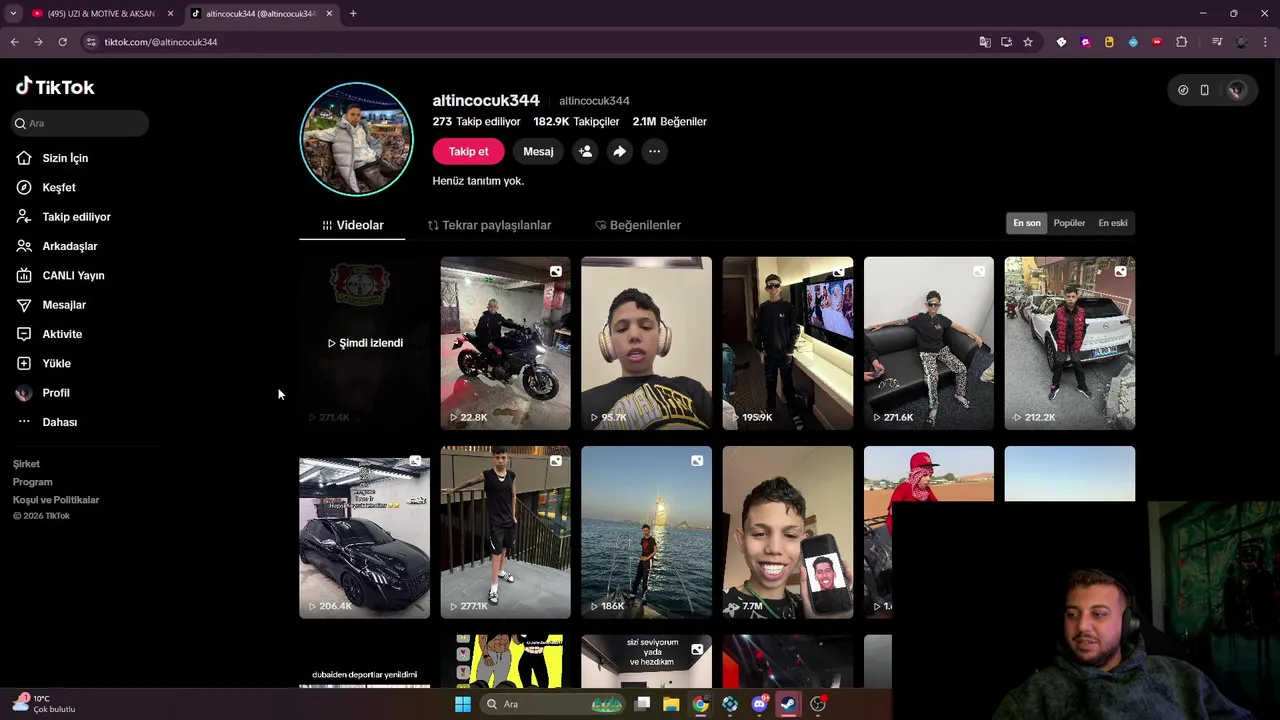1280x720 pixels.
Task: Open the black car video with 206.4K views
Action: coord(364,532)
